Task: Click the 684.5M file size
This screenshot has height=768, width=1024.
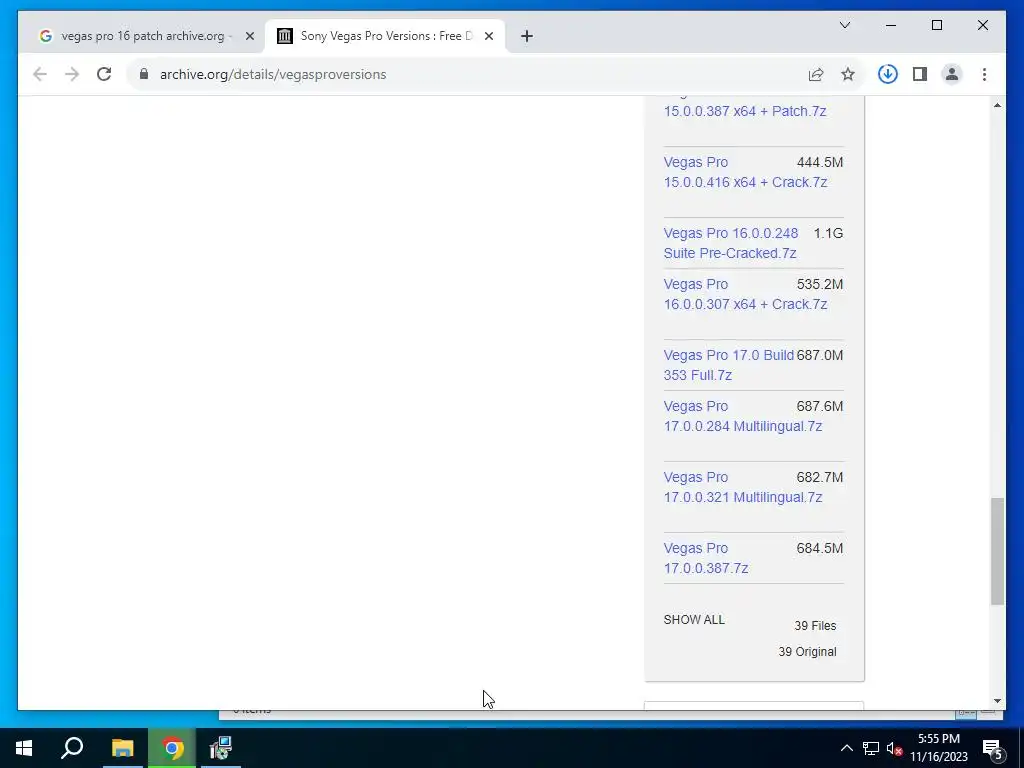Action: (x=820, y=549)
